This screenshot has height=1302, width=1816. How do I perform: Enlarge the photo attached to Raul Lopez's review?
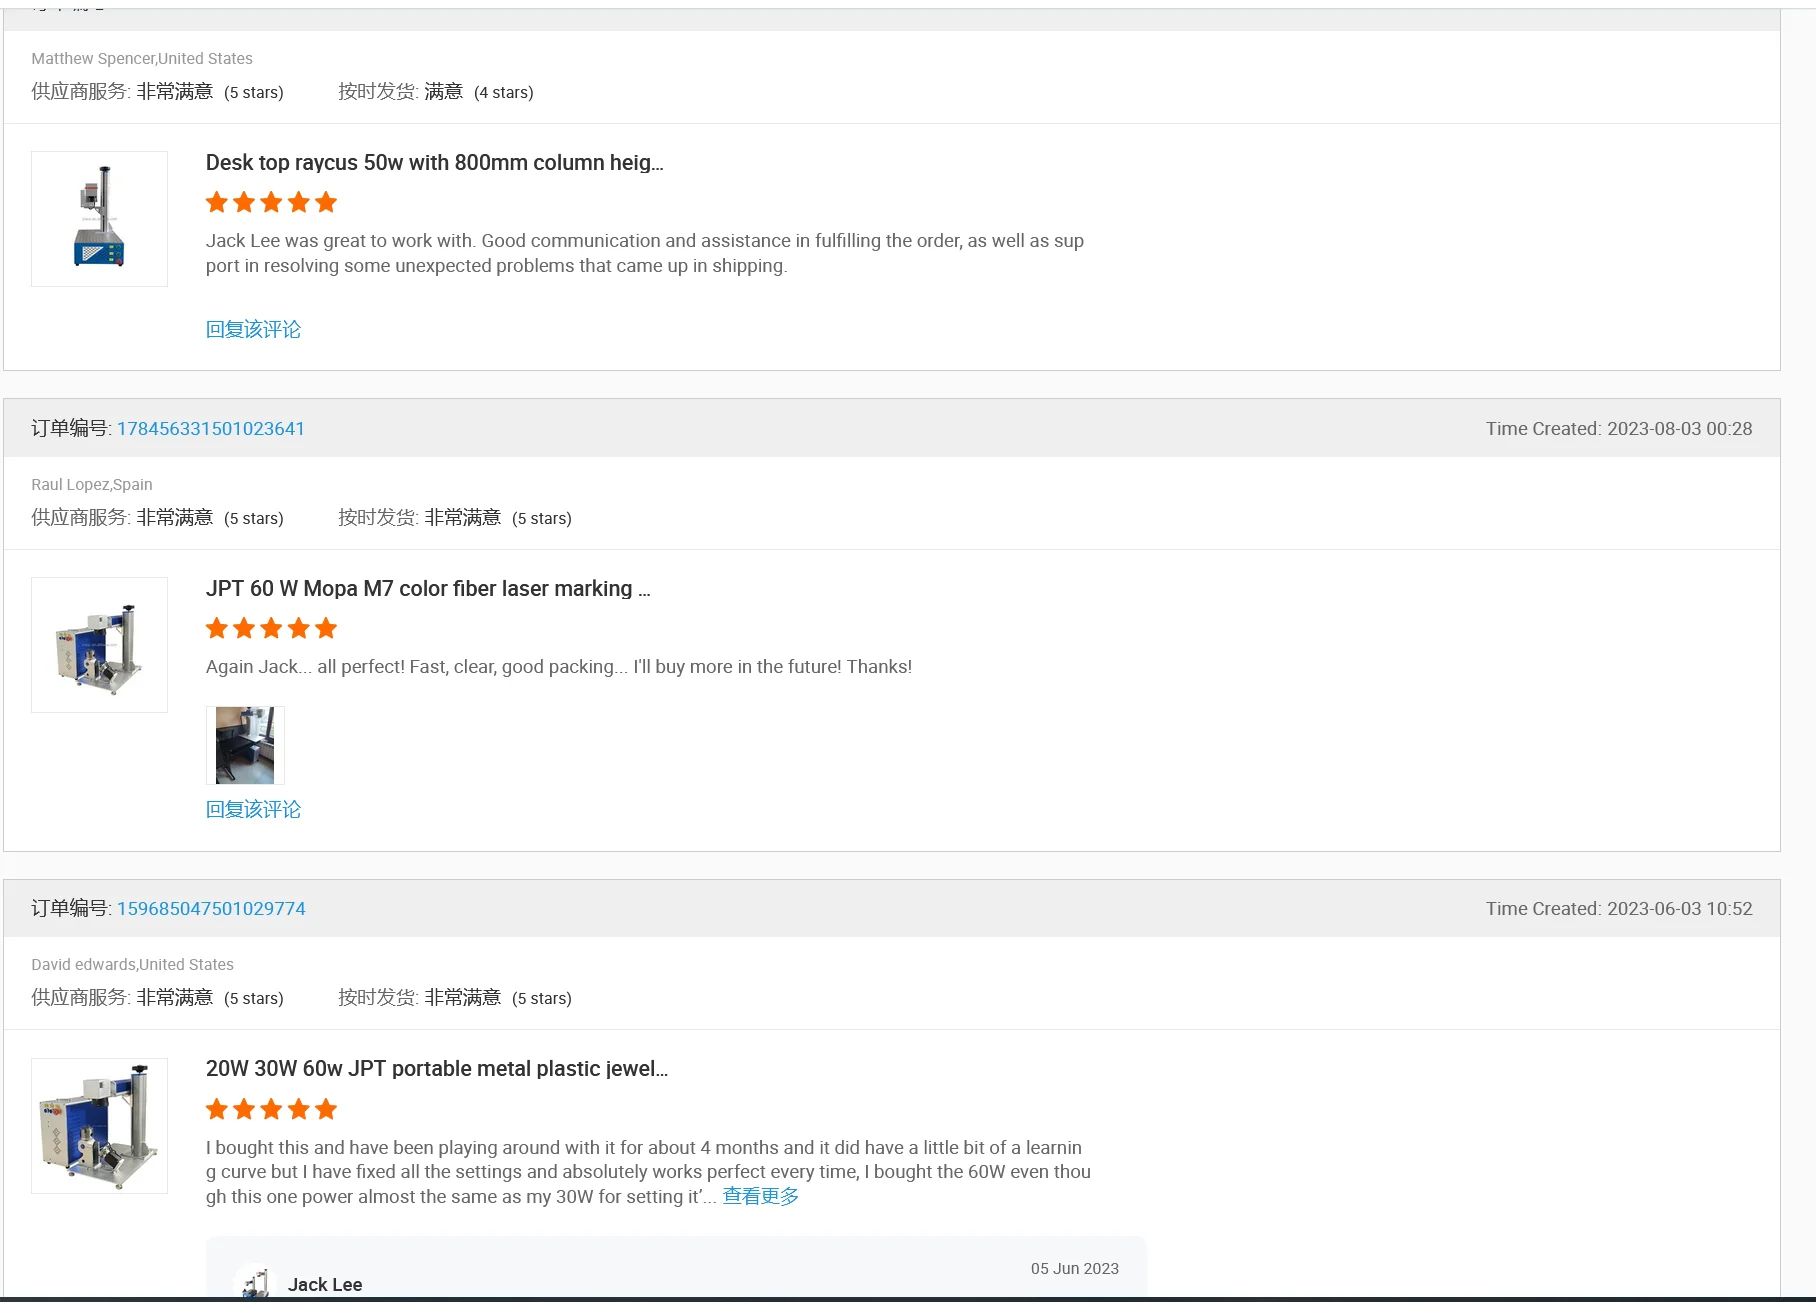[x=245, y=745]
